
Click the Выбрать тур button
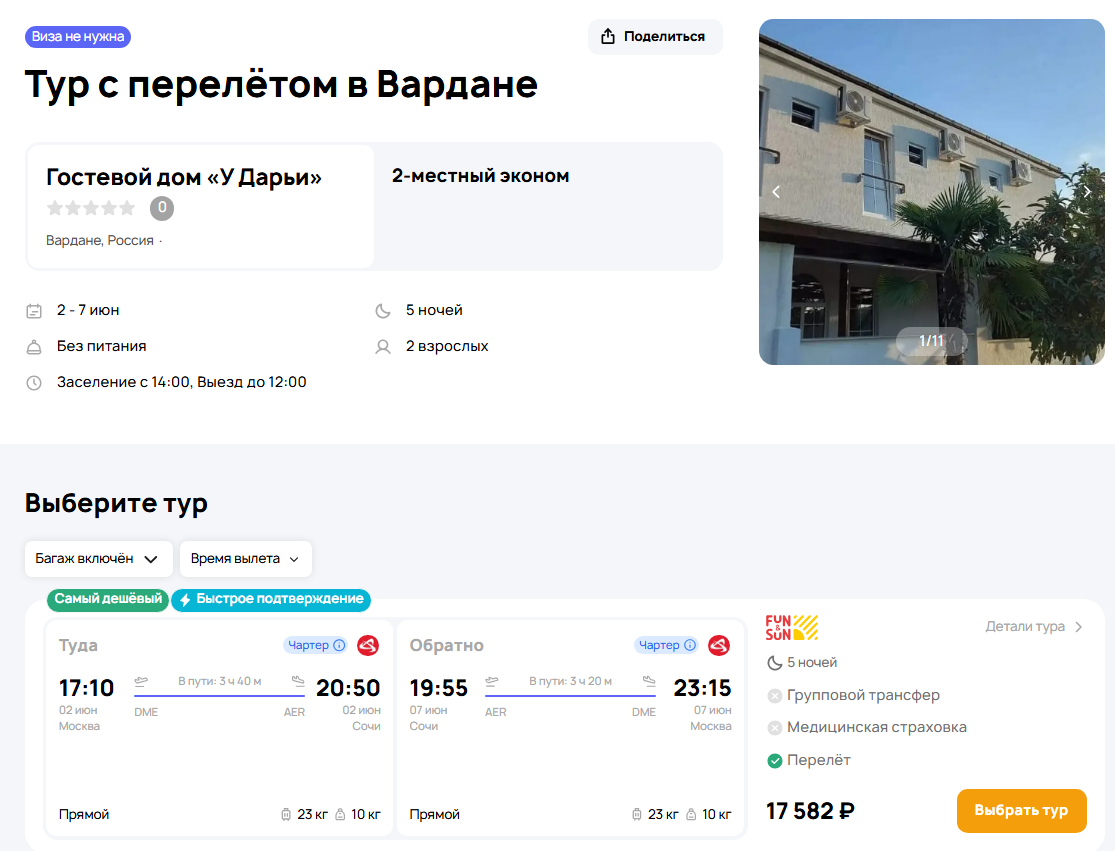coord(1021,810)
